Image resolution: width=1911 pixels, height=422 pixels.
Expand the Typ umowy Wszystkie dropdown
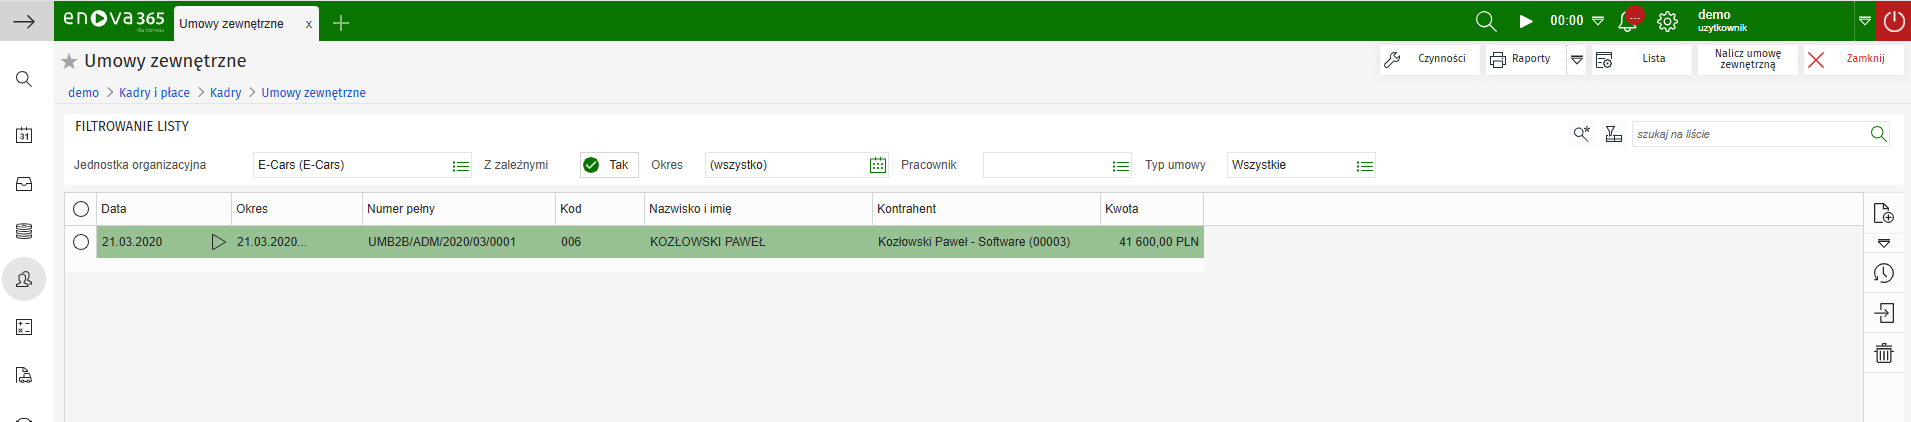1364,166
